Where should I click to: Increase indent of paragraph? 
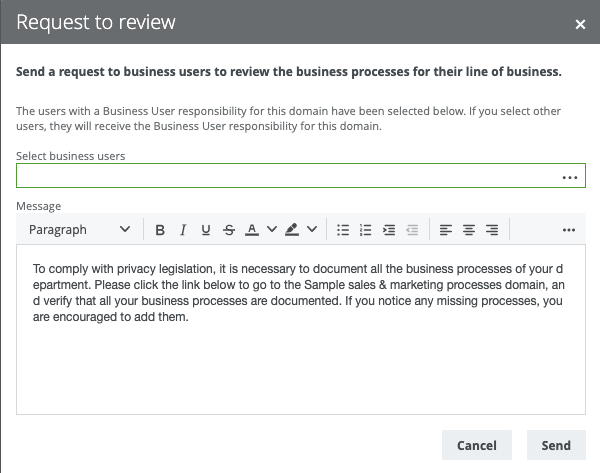389,230
